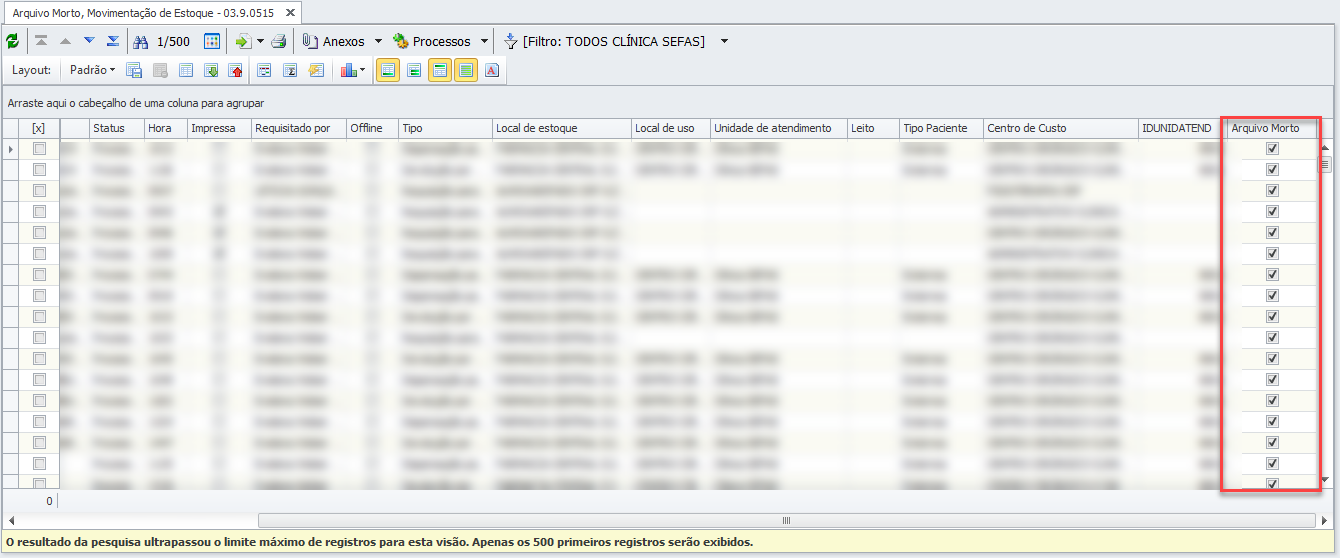Click the horizontal scrollbar right arrow
This screenshot has width=1340, height=558.
1325,520
